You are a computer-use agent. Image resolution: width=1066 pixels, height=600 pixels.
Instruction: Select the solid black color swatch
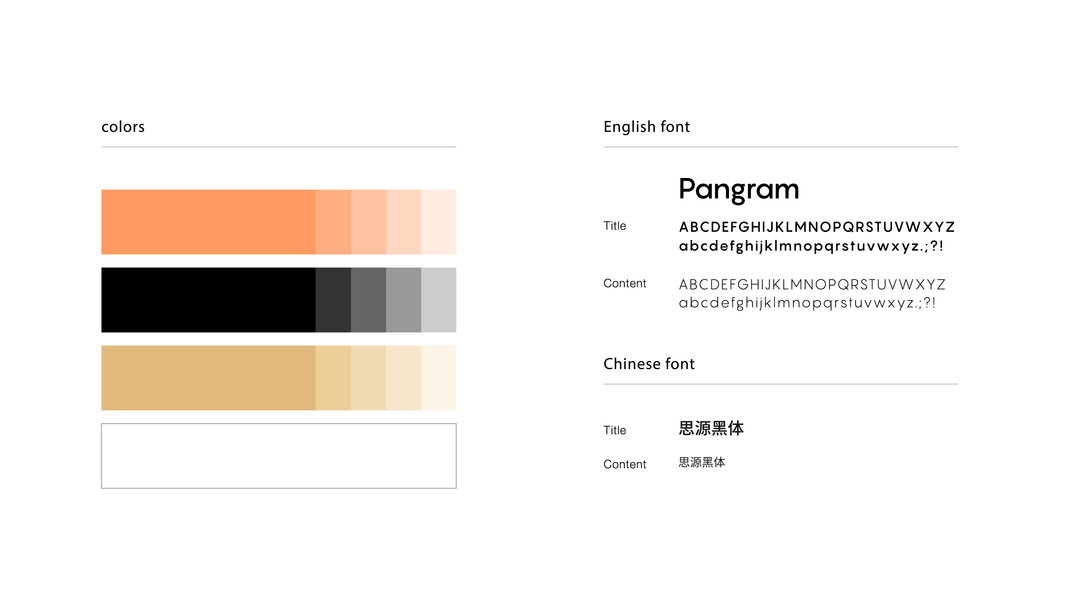tap(208, 300)
